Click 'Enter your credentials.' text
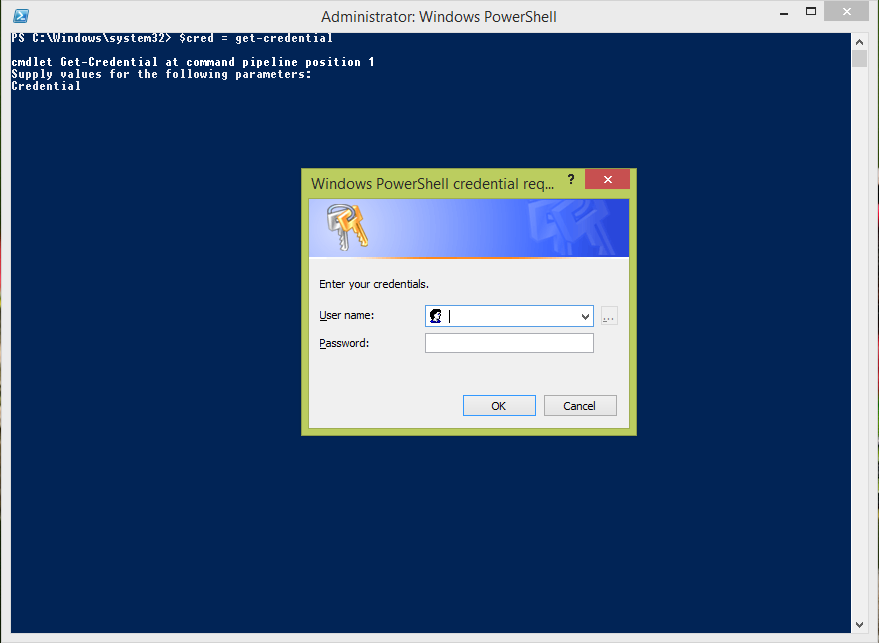Screen dimensions: 879x643 coord(374,284)
